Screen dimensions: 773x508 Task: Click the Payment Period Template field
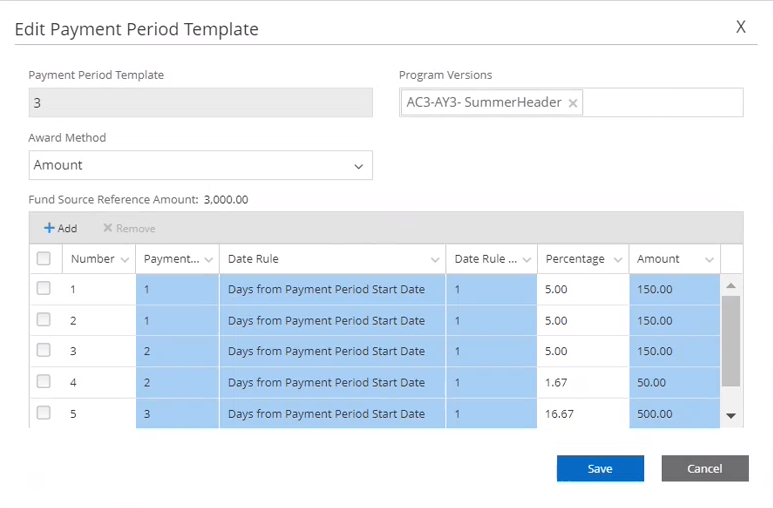[201, 103]
